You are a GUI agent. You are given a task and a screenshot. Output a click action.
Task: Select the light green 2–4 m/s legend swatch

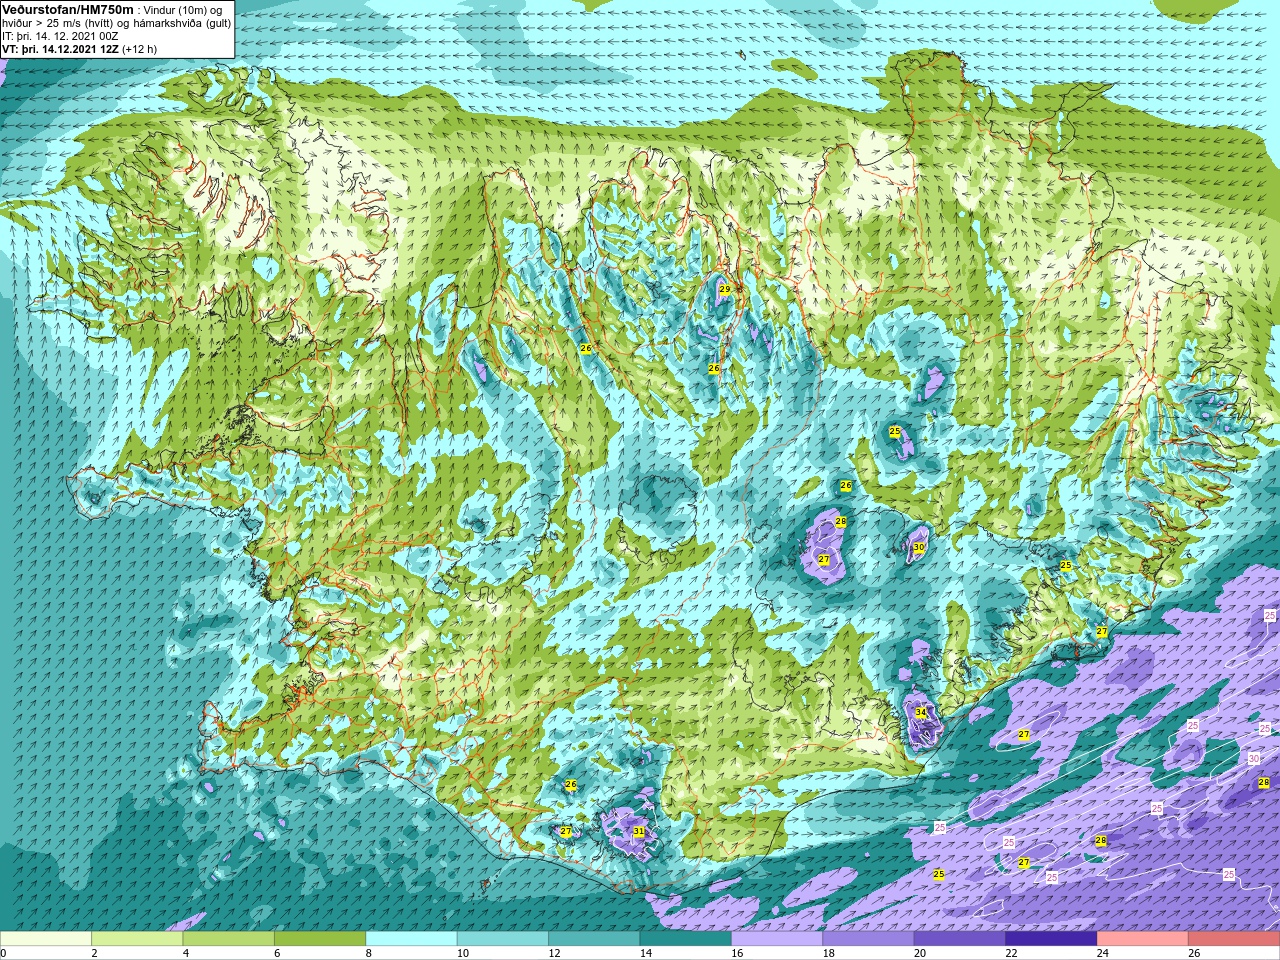[x=137, y=938]
